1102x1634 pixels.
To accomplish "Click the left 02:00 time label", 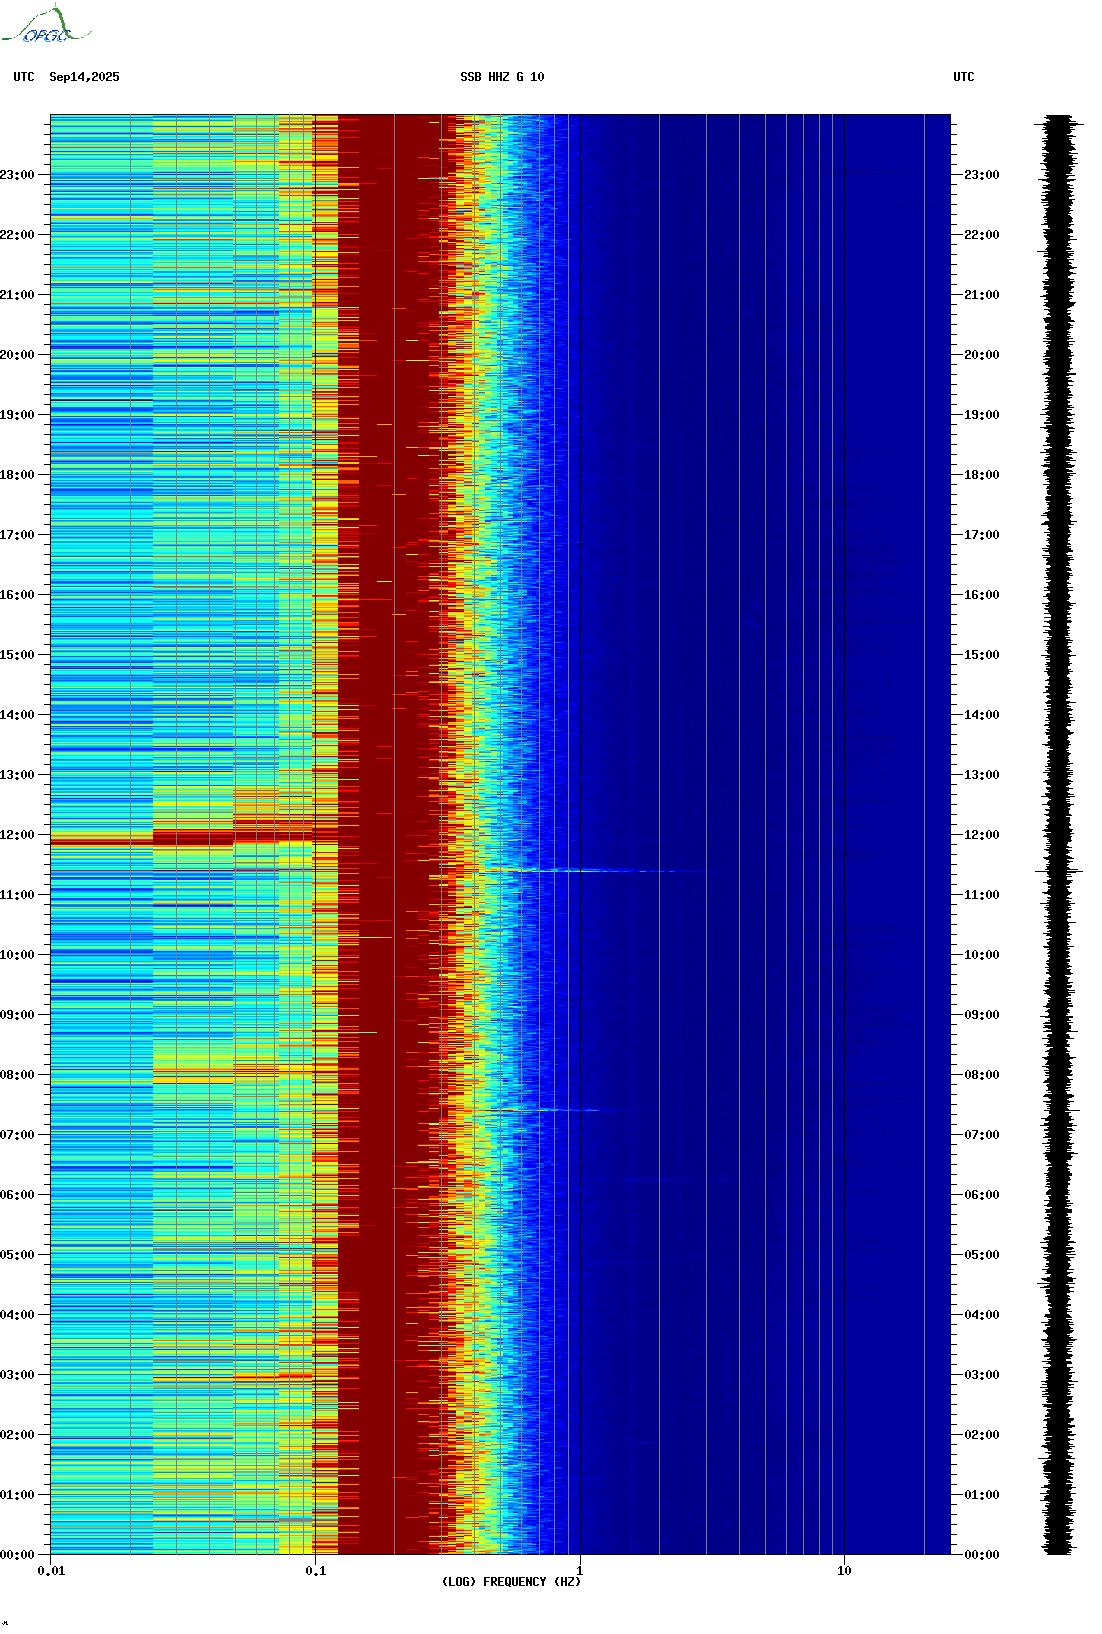I will tap(17, 1435).
